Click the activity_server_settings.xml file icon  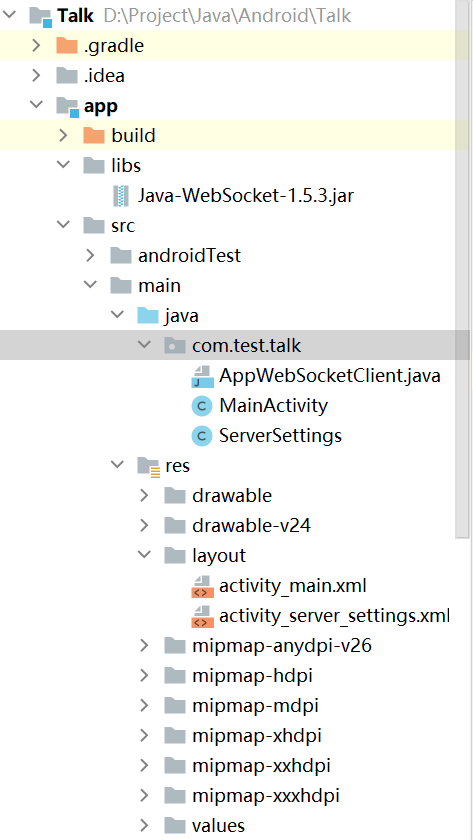(x=202, y=616)
